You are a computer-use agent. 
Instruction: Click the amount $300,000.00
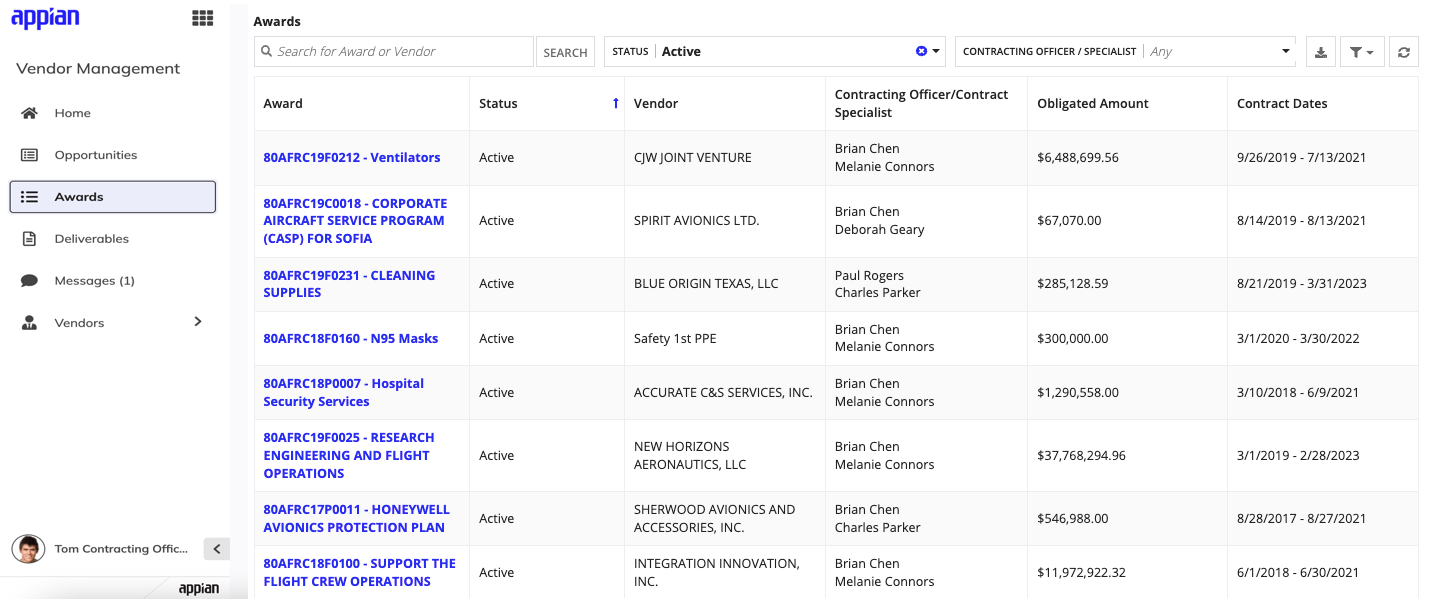1073,339
